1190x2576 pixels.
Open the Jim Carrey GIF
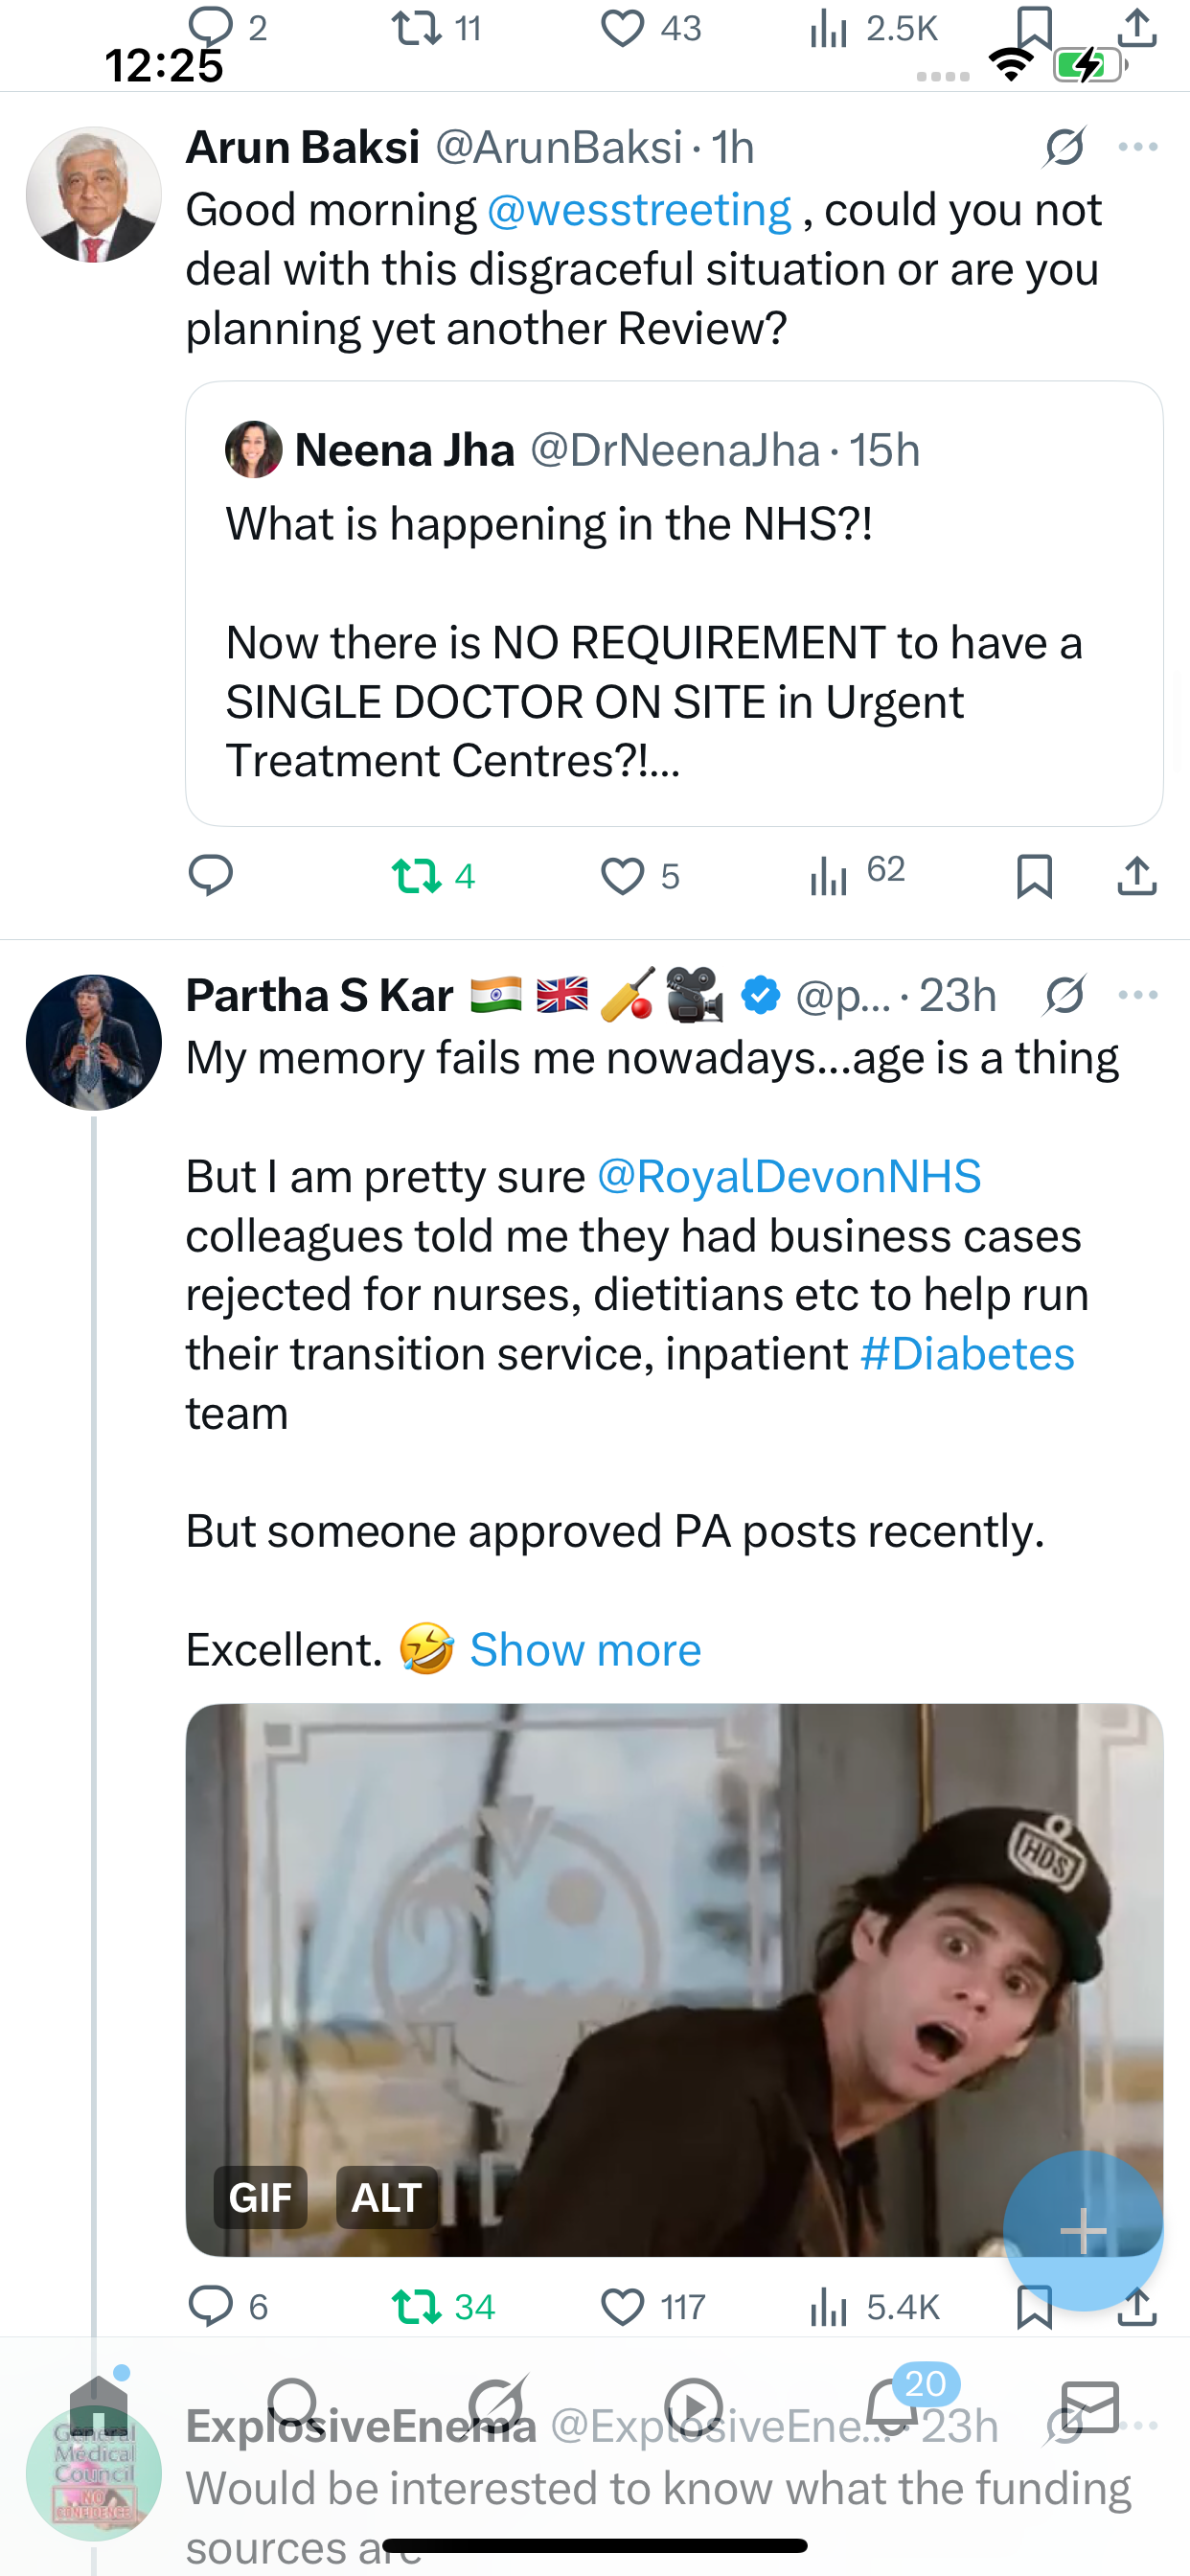click(674, 1980)
